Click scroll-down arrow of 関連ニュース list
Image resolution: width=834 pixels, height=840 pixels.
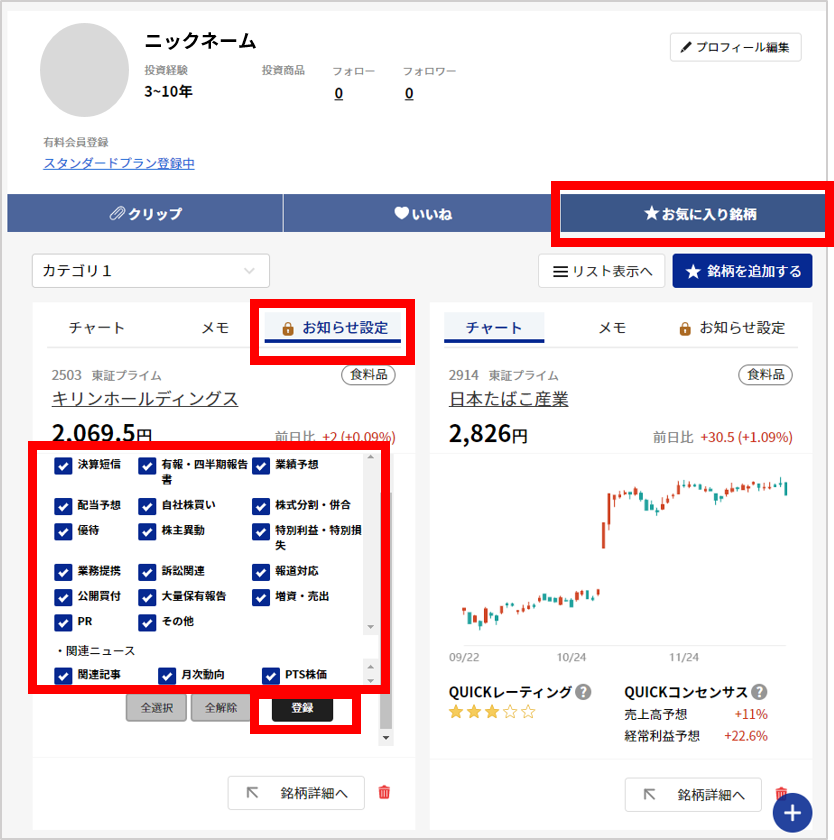(x=371, y=682)
